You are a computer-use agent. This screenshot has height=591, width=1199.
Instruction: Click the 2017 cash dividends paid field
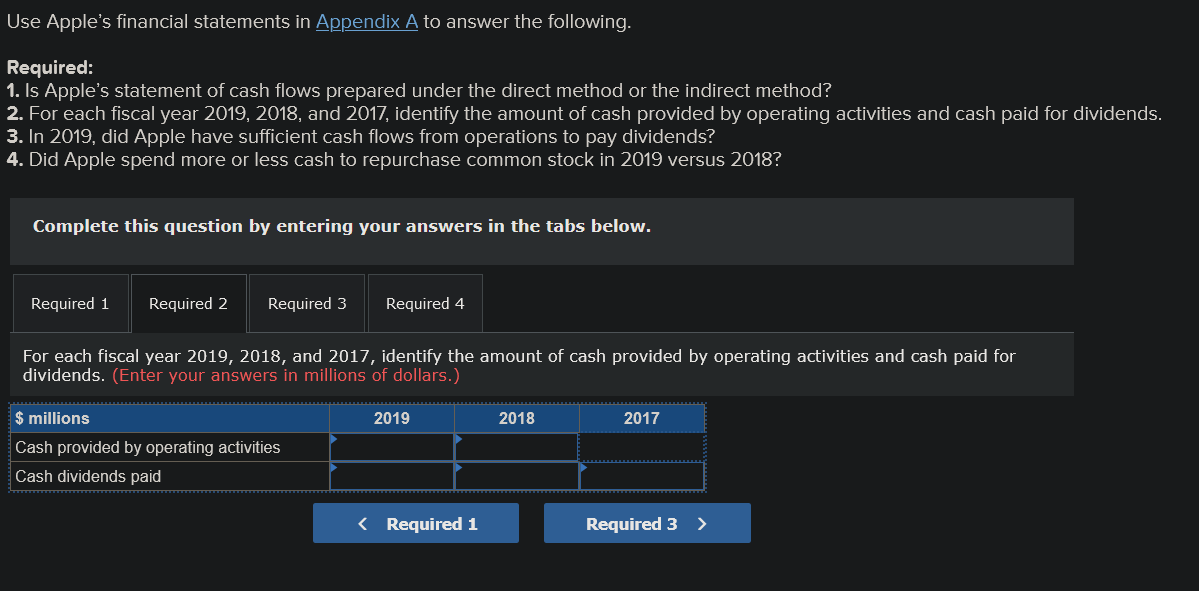[641, 476]
